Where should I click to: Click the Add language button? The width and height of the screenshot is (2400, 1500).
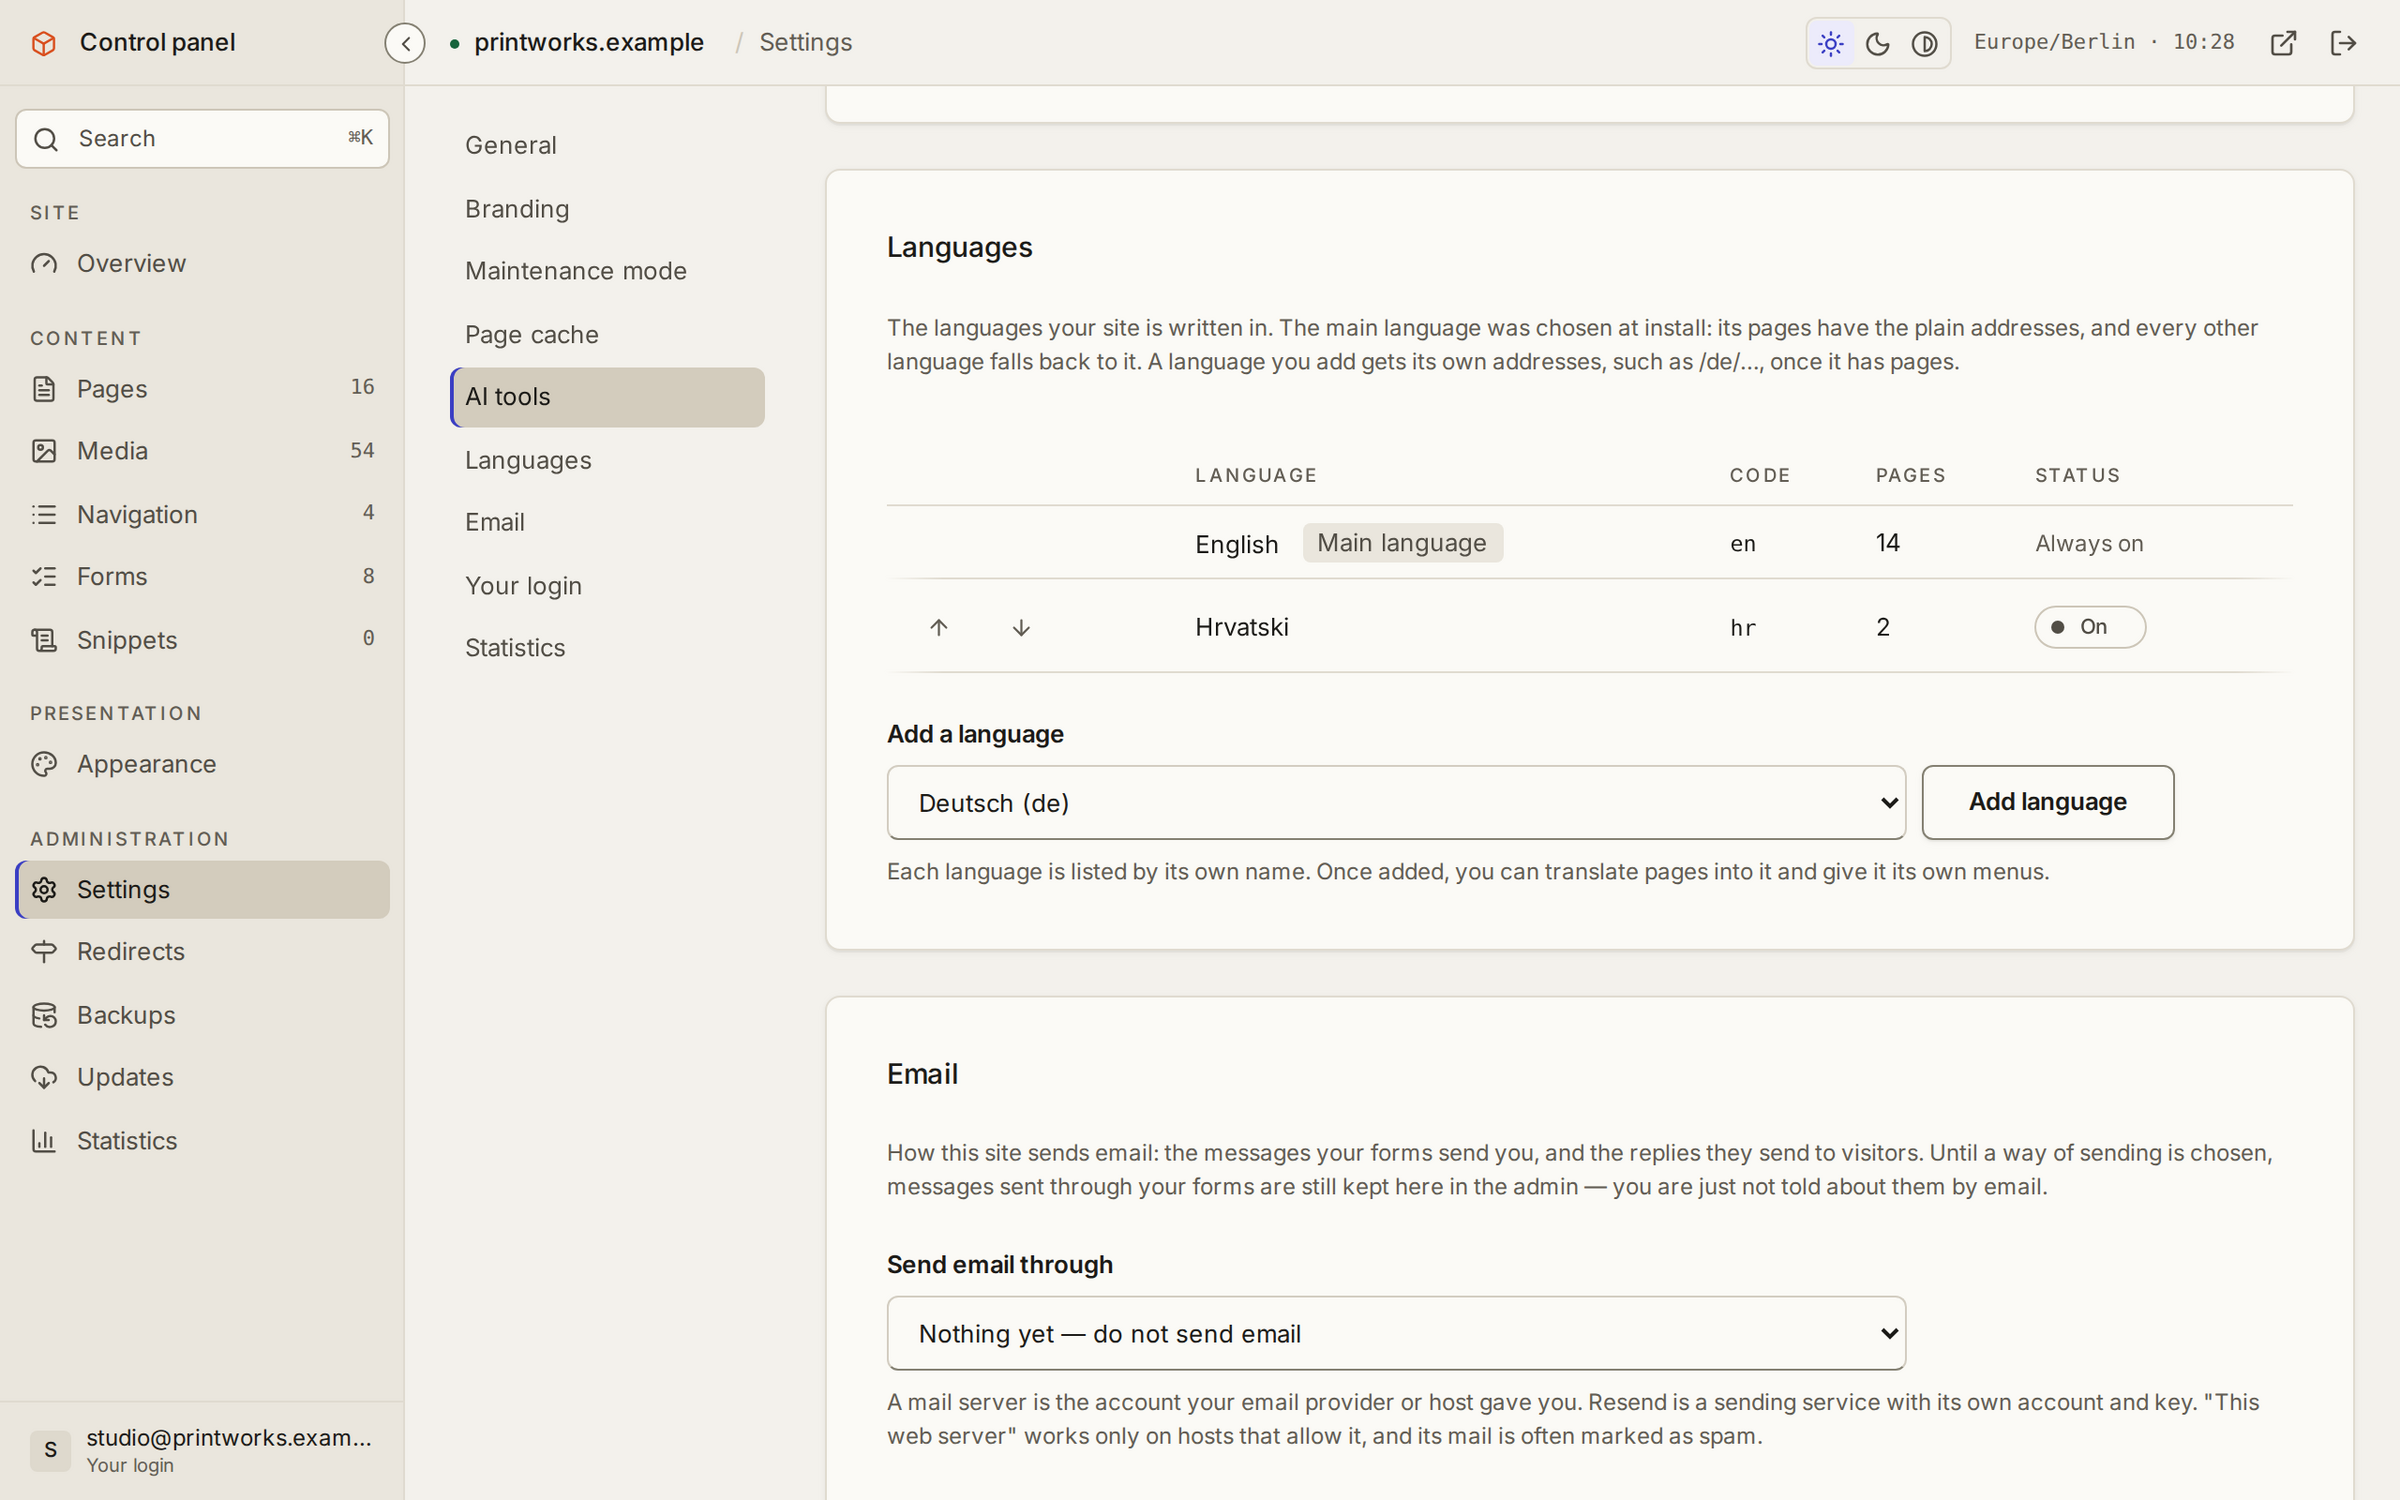click(x=2047, y=802)
